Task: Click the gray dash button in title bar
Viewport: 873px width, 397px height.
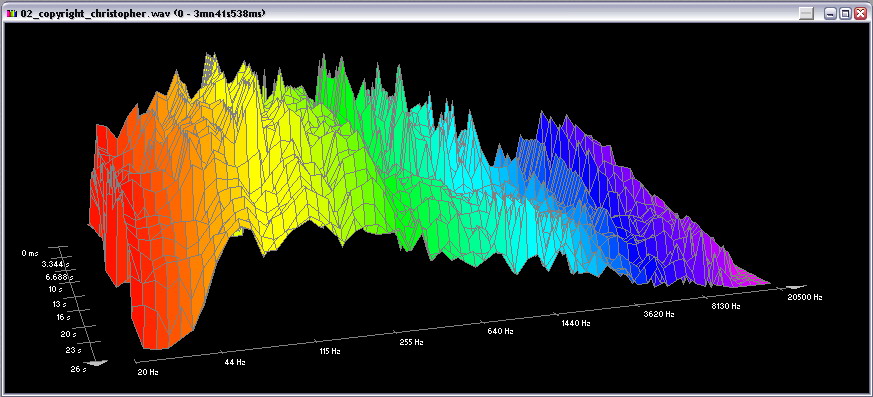Action: click(806, 14)
